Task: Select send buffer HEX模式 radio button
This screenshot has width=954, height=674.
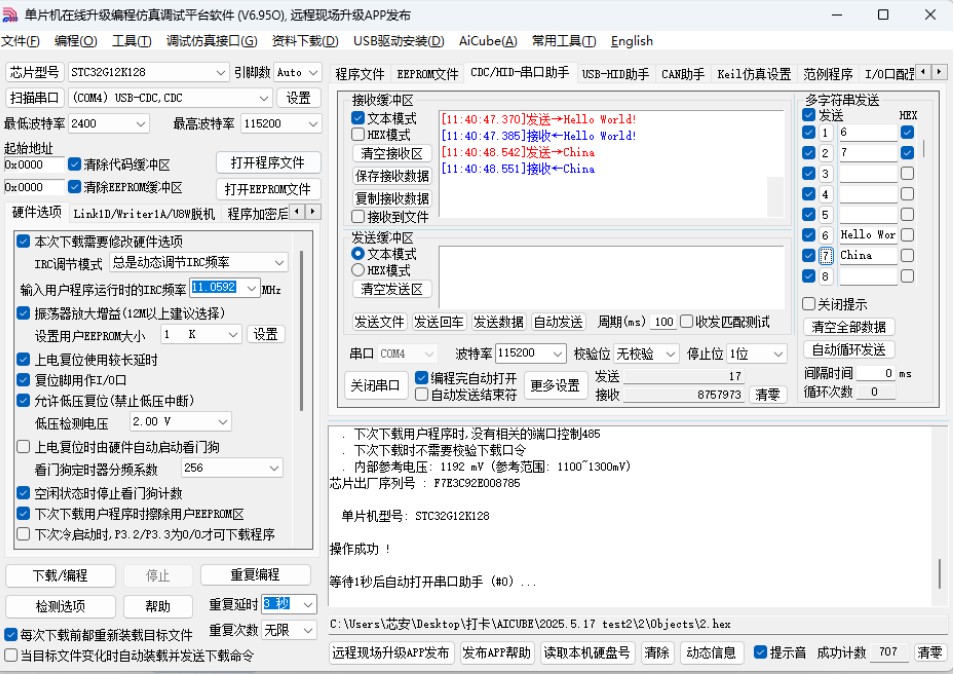Action: pyautogui.click(x=358, y=270)
